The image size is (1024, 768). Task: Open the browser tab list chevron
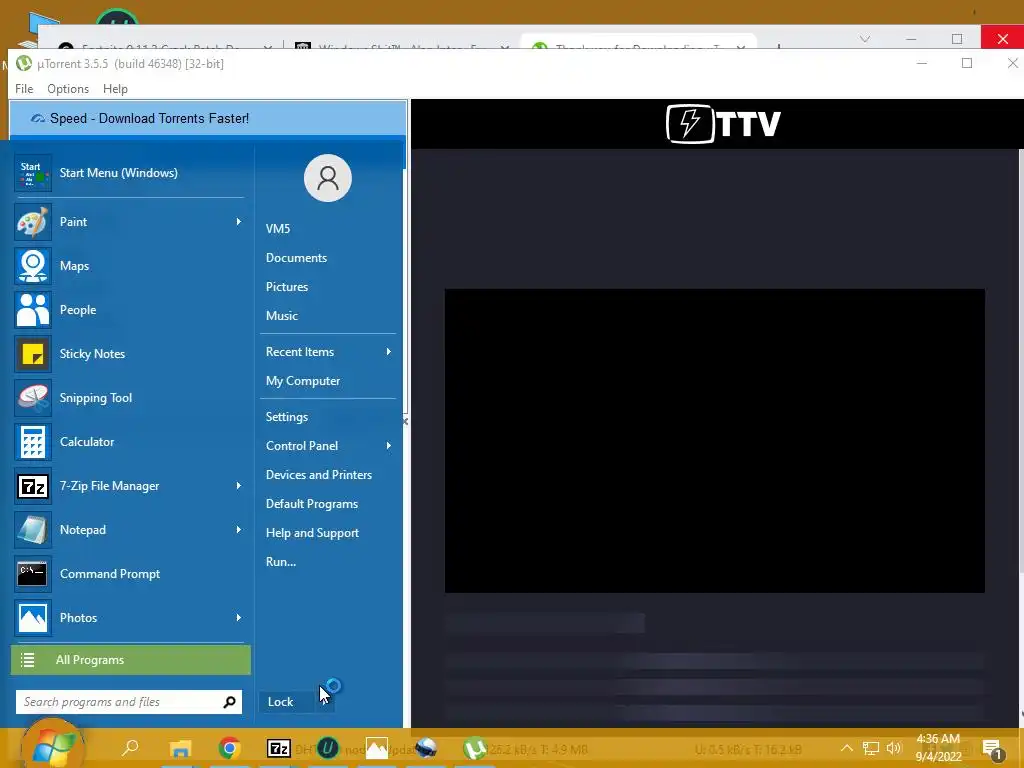(865, 39)
